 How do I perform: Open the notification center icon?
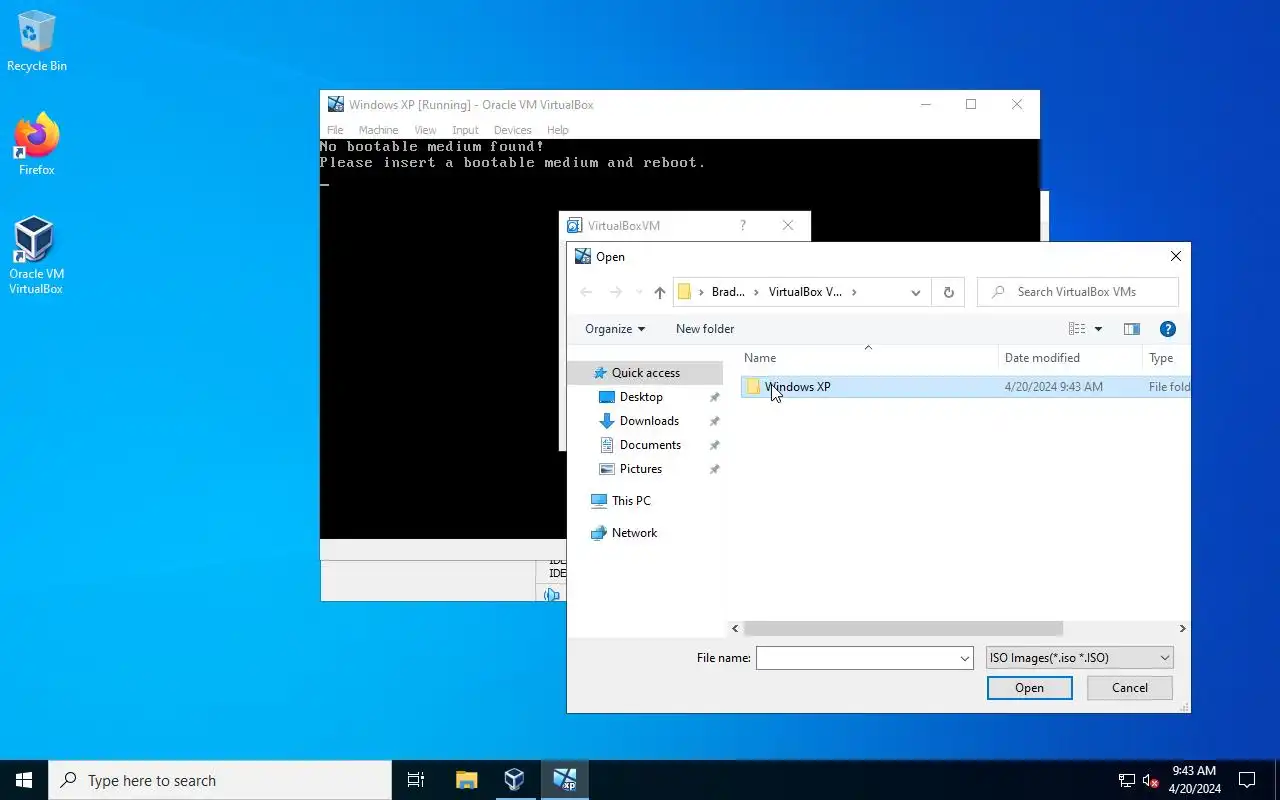[x=1247, y=780]
